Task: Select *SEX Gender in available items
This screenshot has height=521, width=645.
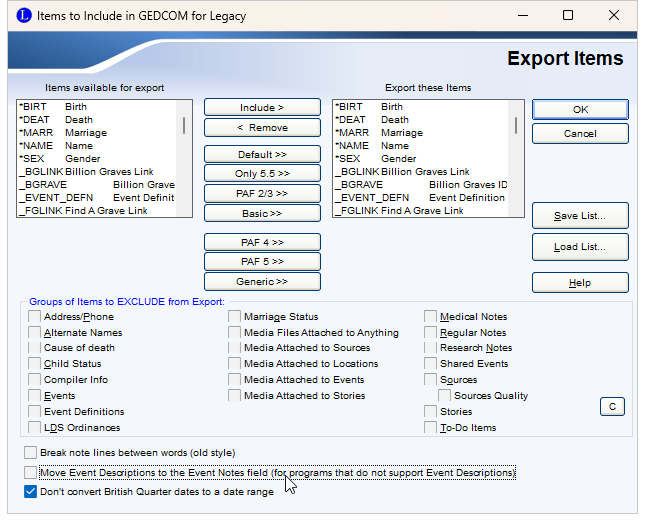Action: coord(97,159)
